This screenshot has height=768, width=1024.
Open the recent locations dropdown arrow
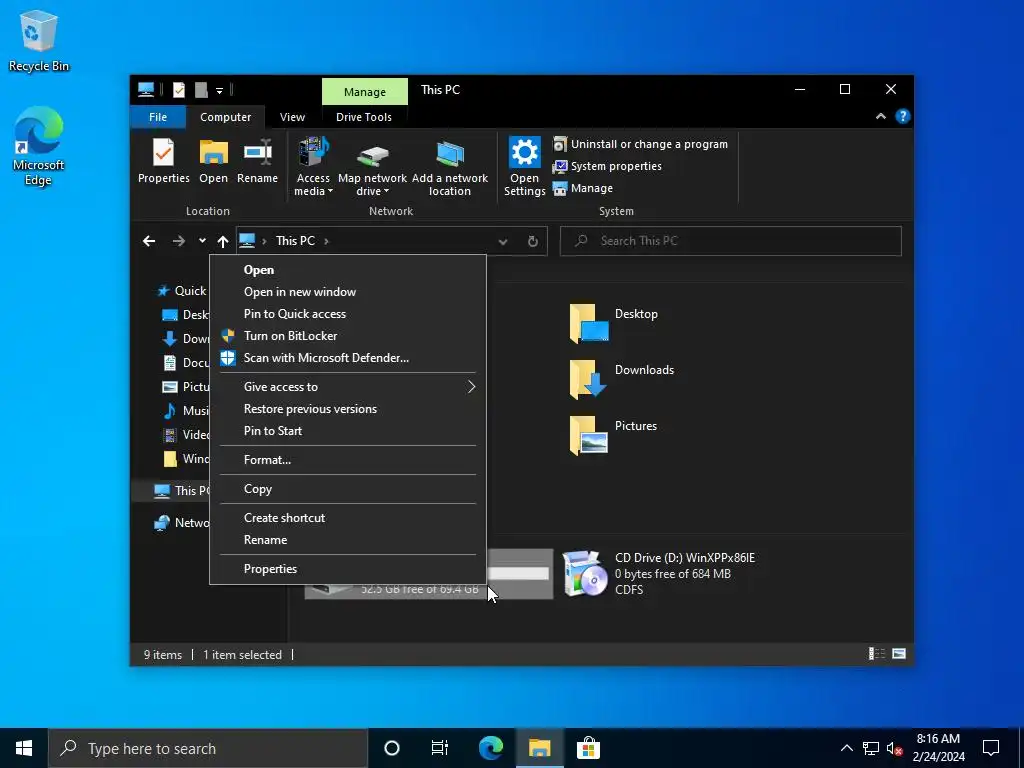[x=202, y=241]
